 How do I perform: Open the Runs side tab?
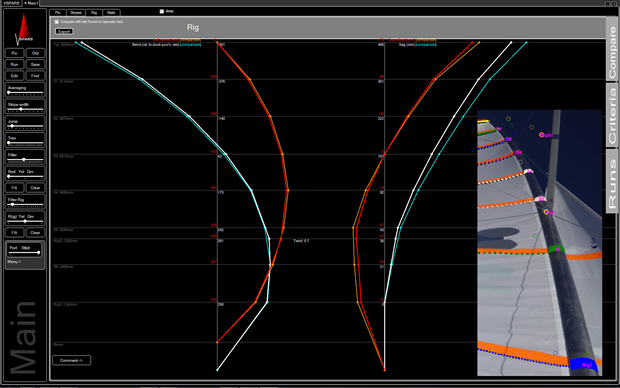(612, 181)
